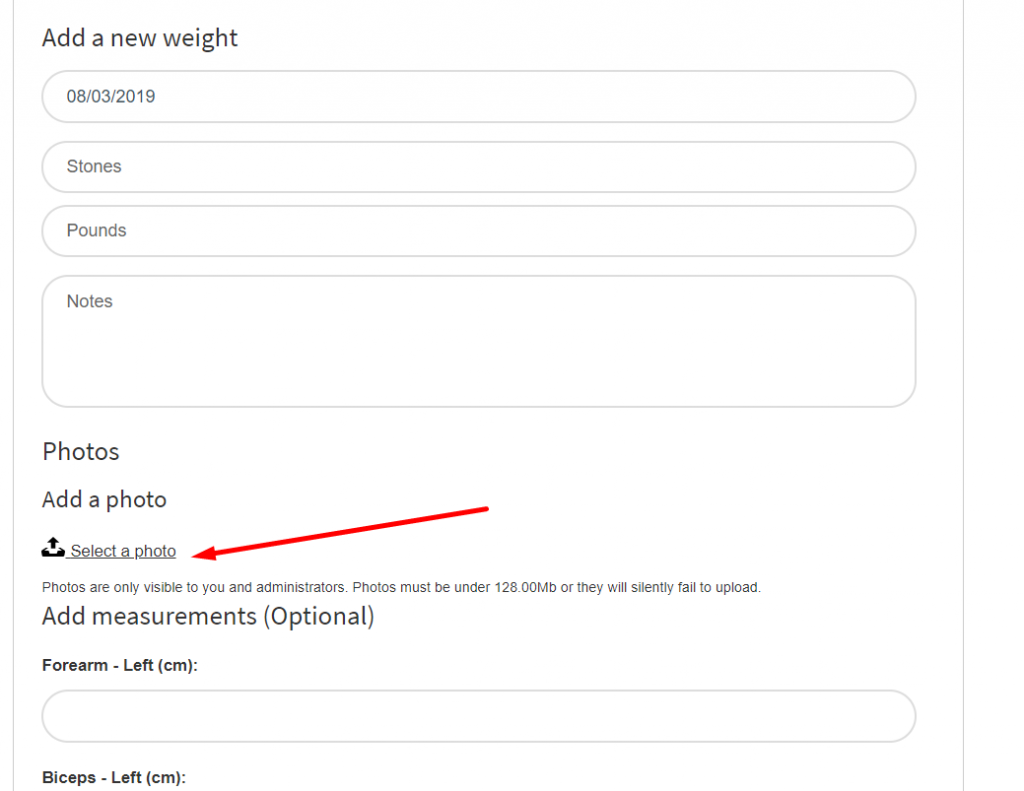The image size is (1024, 791).
Task: Click the upload tray arrow symbol
Action: (x=53, y=547)
